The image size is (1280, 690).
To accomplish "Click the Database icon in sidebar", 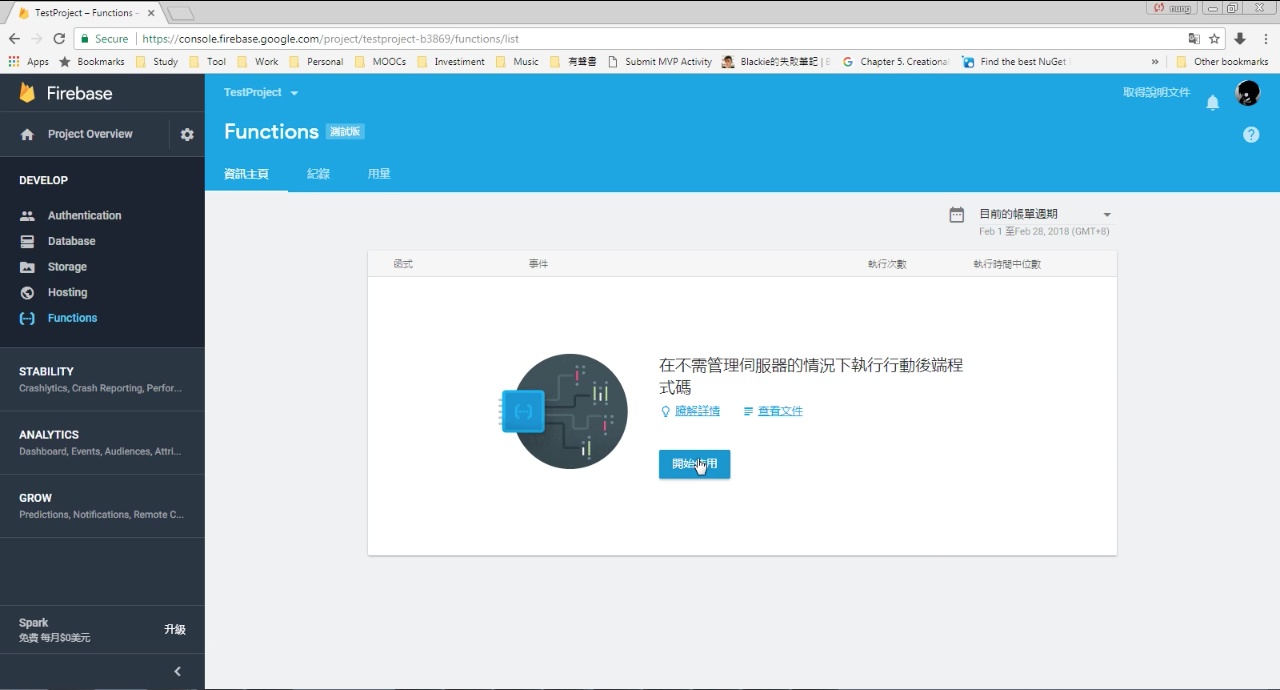I will pos(27,241).
